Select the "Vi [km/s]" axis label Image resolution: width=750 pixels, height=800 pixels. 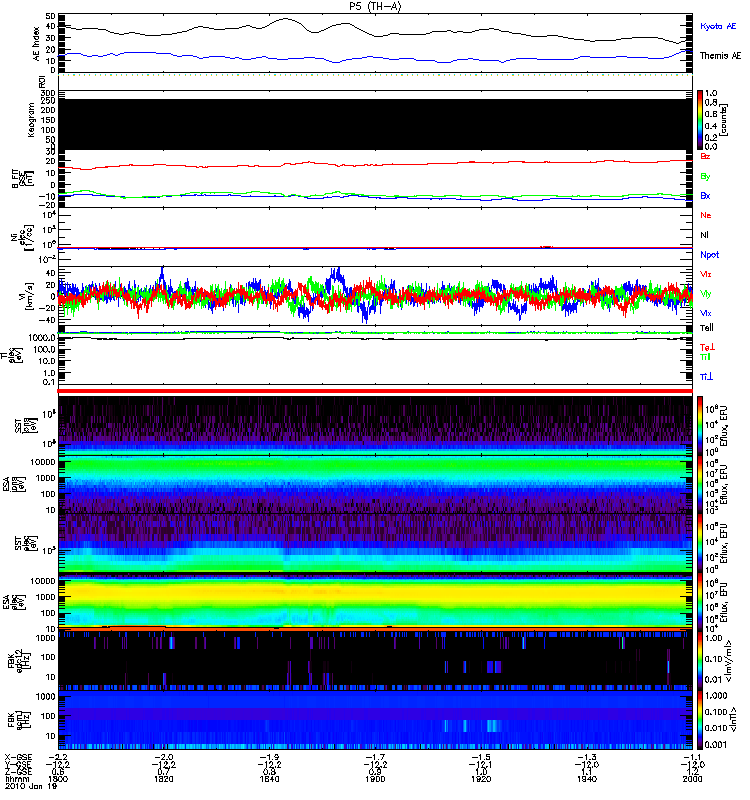click(x=26, y=296)
